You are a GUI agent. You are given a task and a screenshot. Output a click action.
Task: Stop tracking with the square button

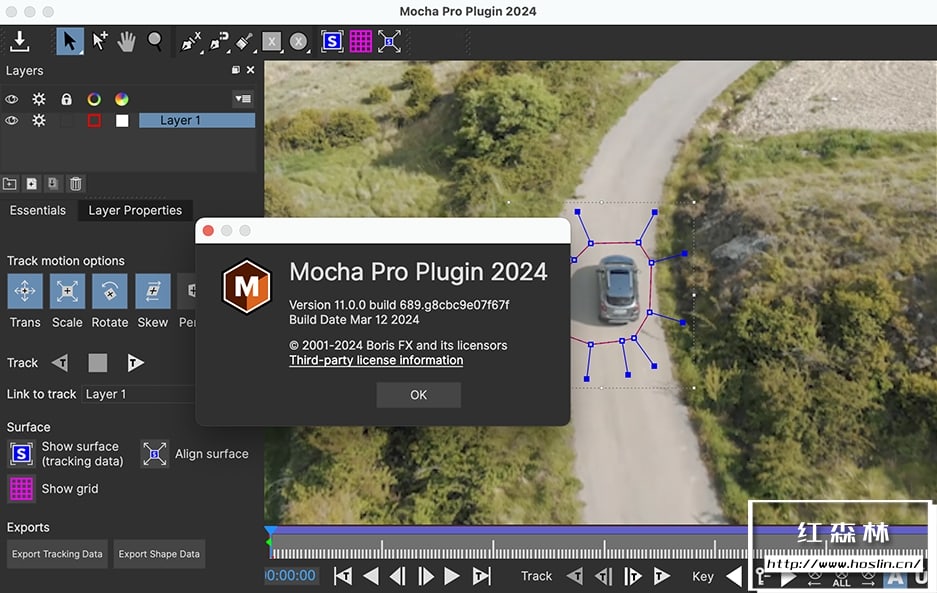(97, 363)
